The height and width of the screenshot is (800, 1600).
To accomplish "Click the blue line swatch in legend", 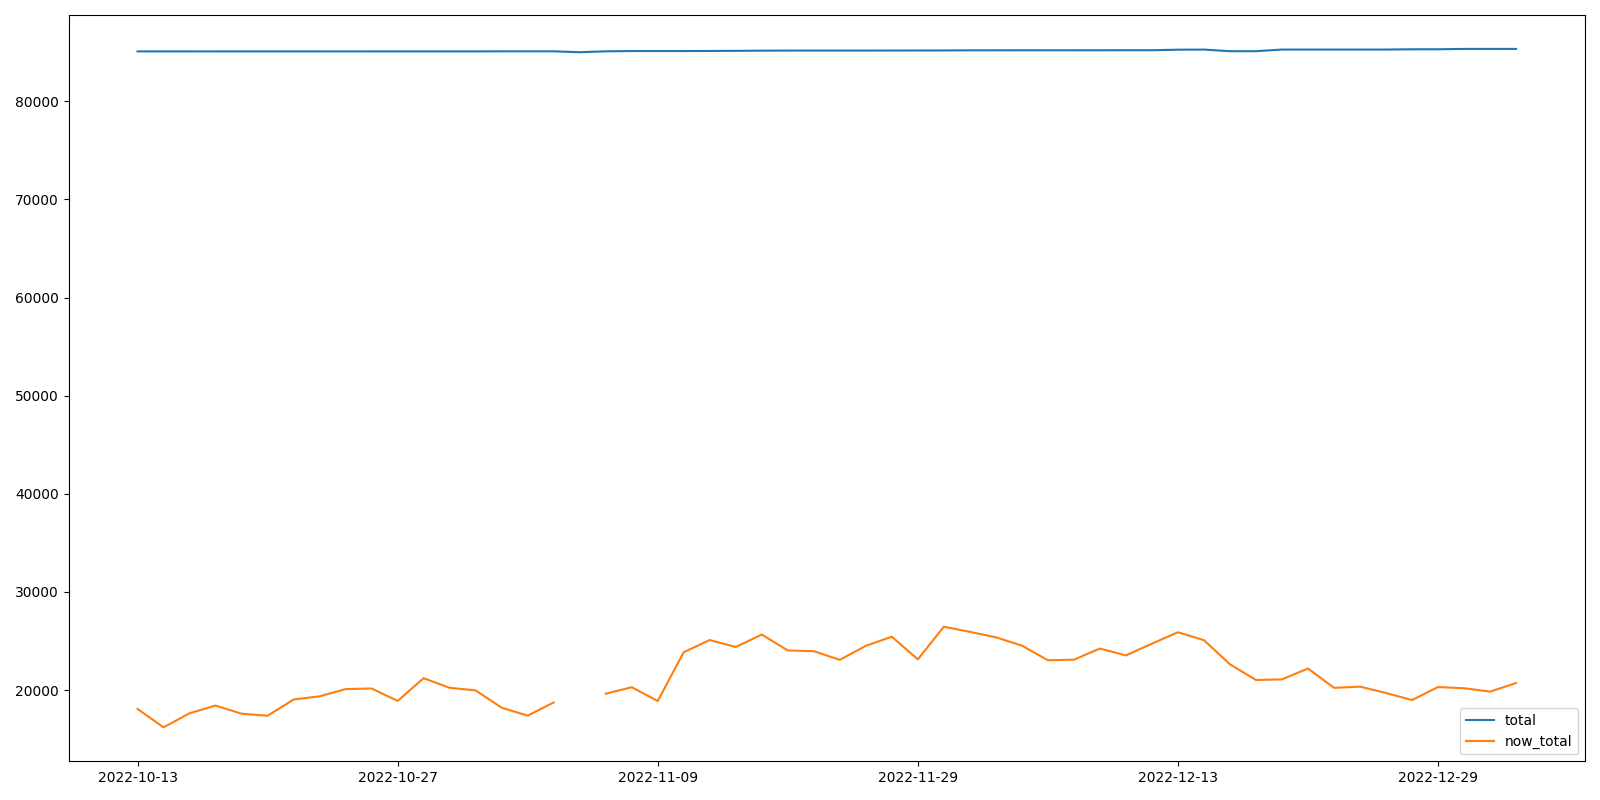I will coord(1480,720).
